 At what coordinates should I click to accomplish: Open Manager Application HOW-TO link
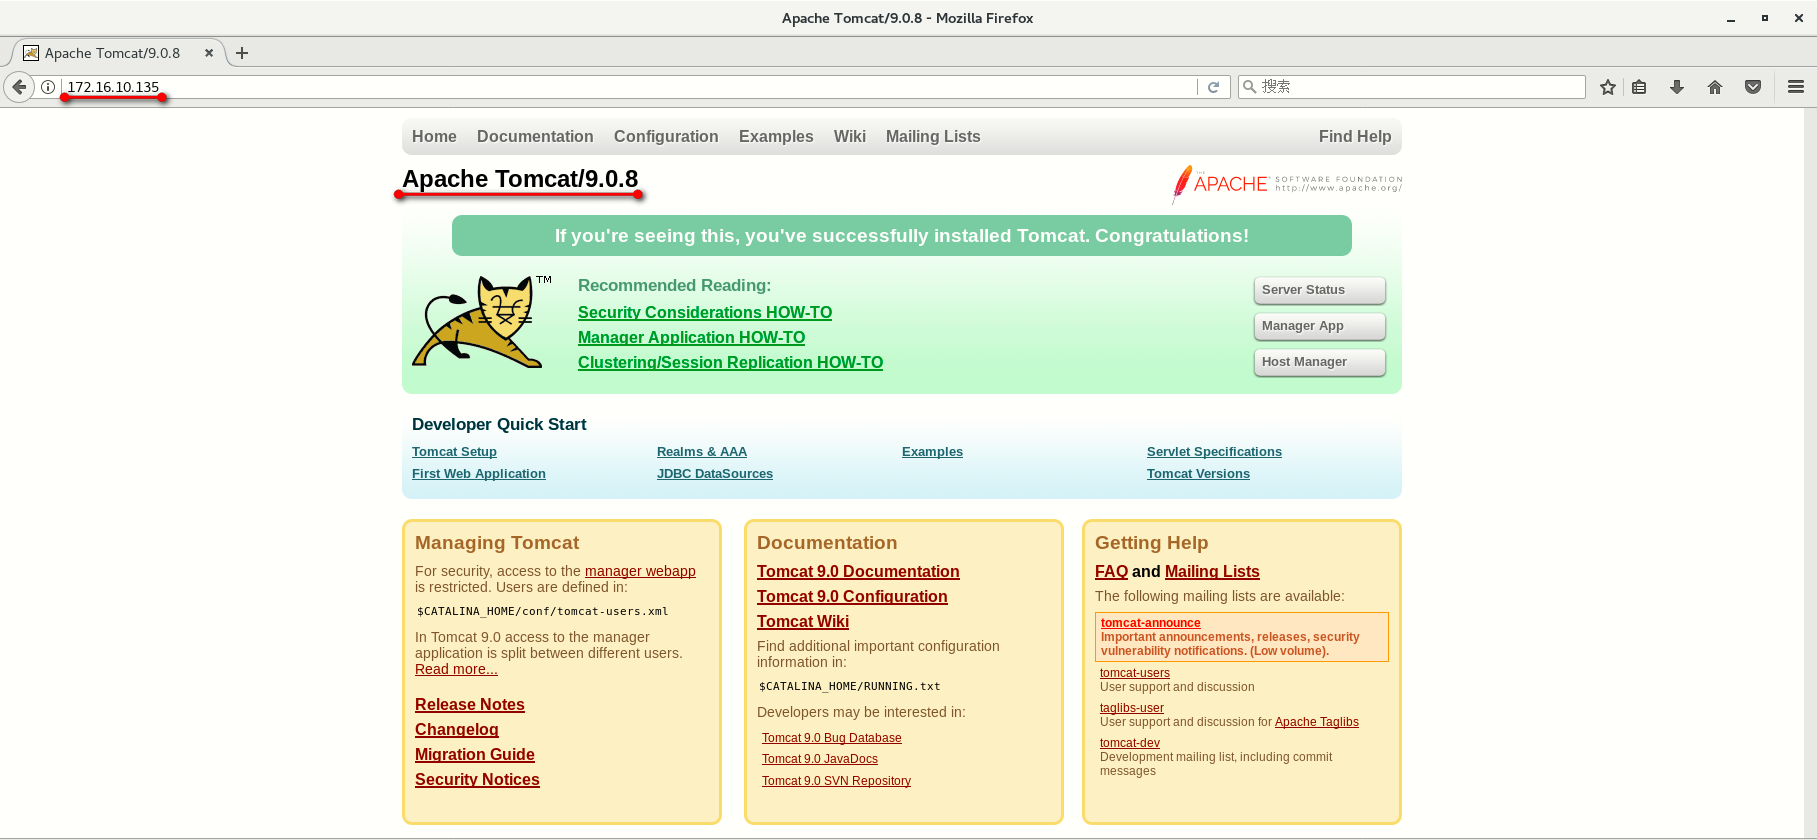click(x=691, y=338)
